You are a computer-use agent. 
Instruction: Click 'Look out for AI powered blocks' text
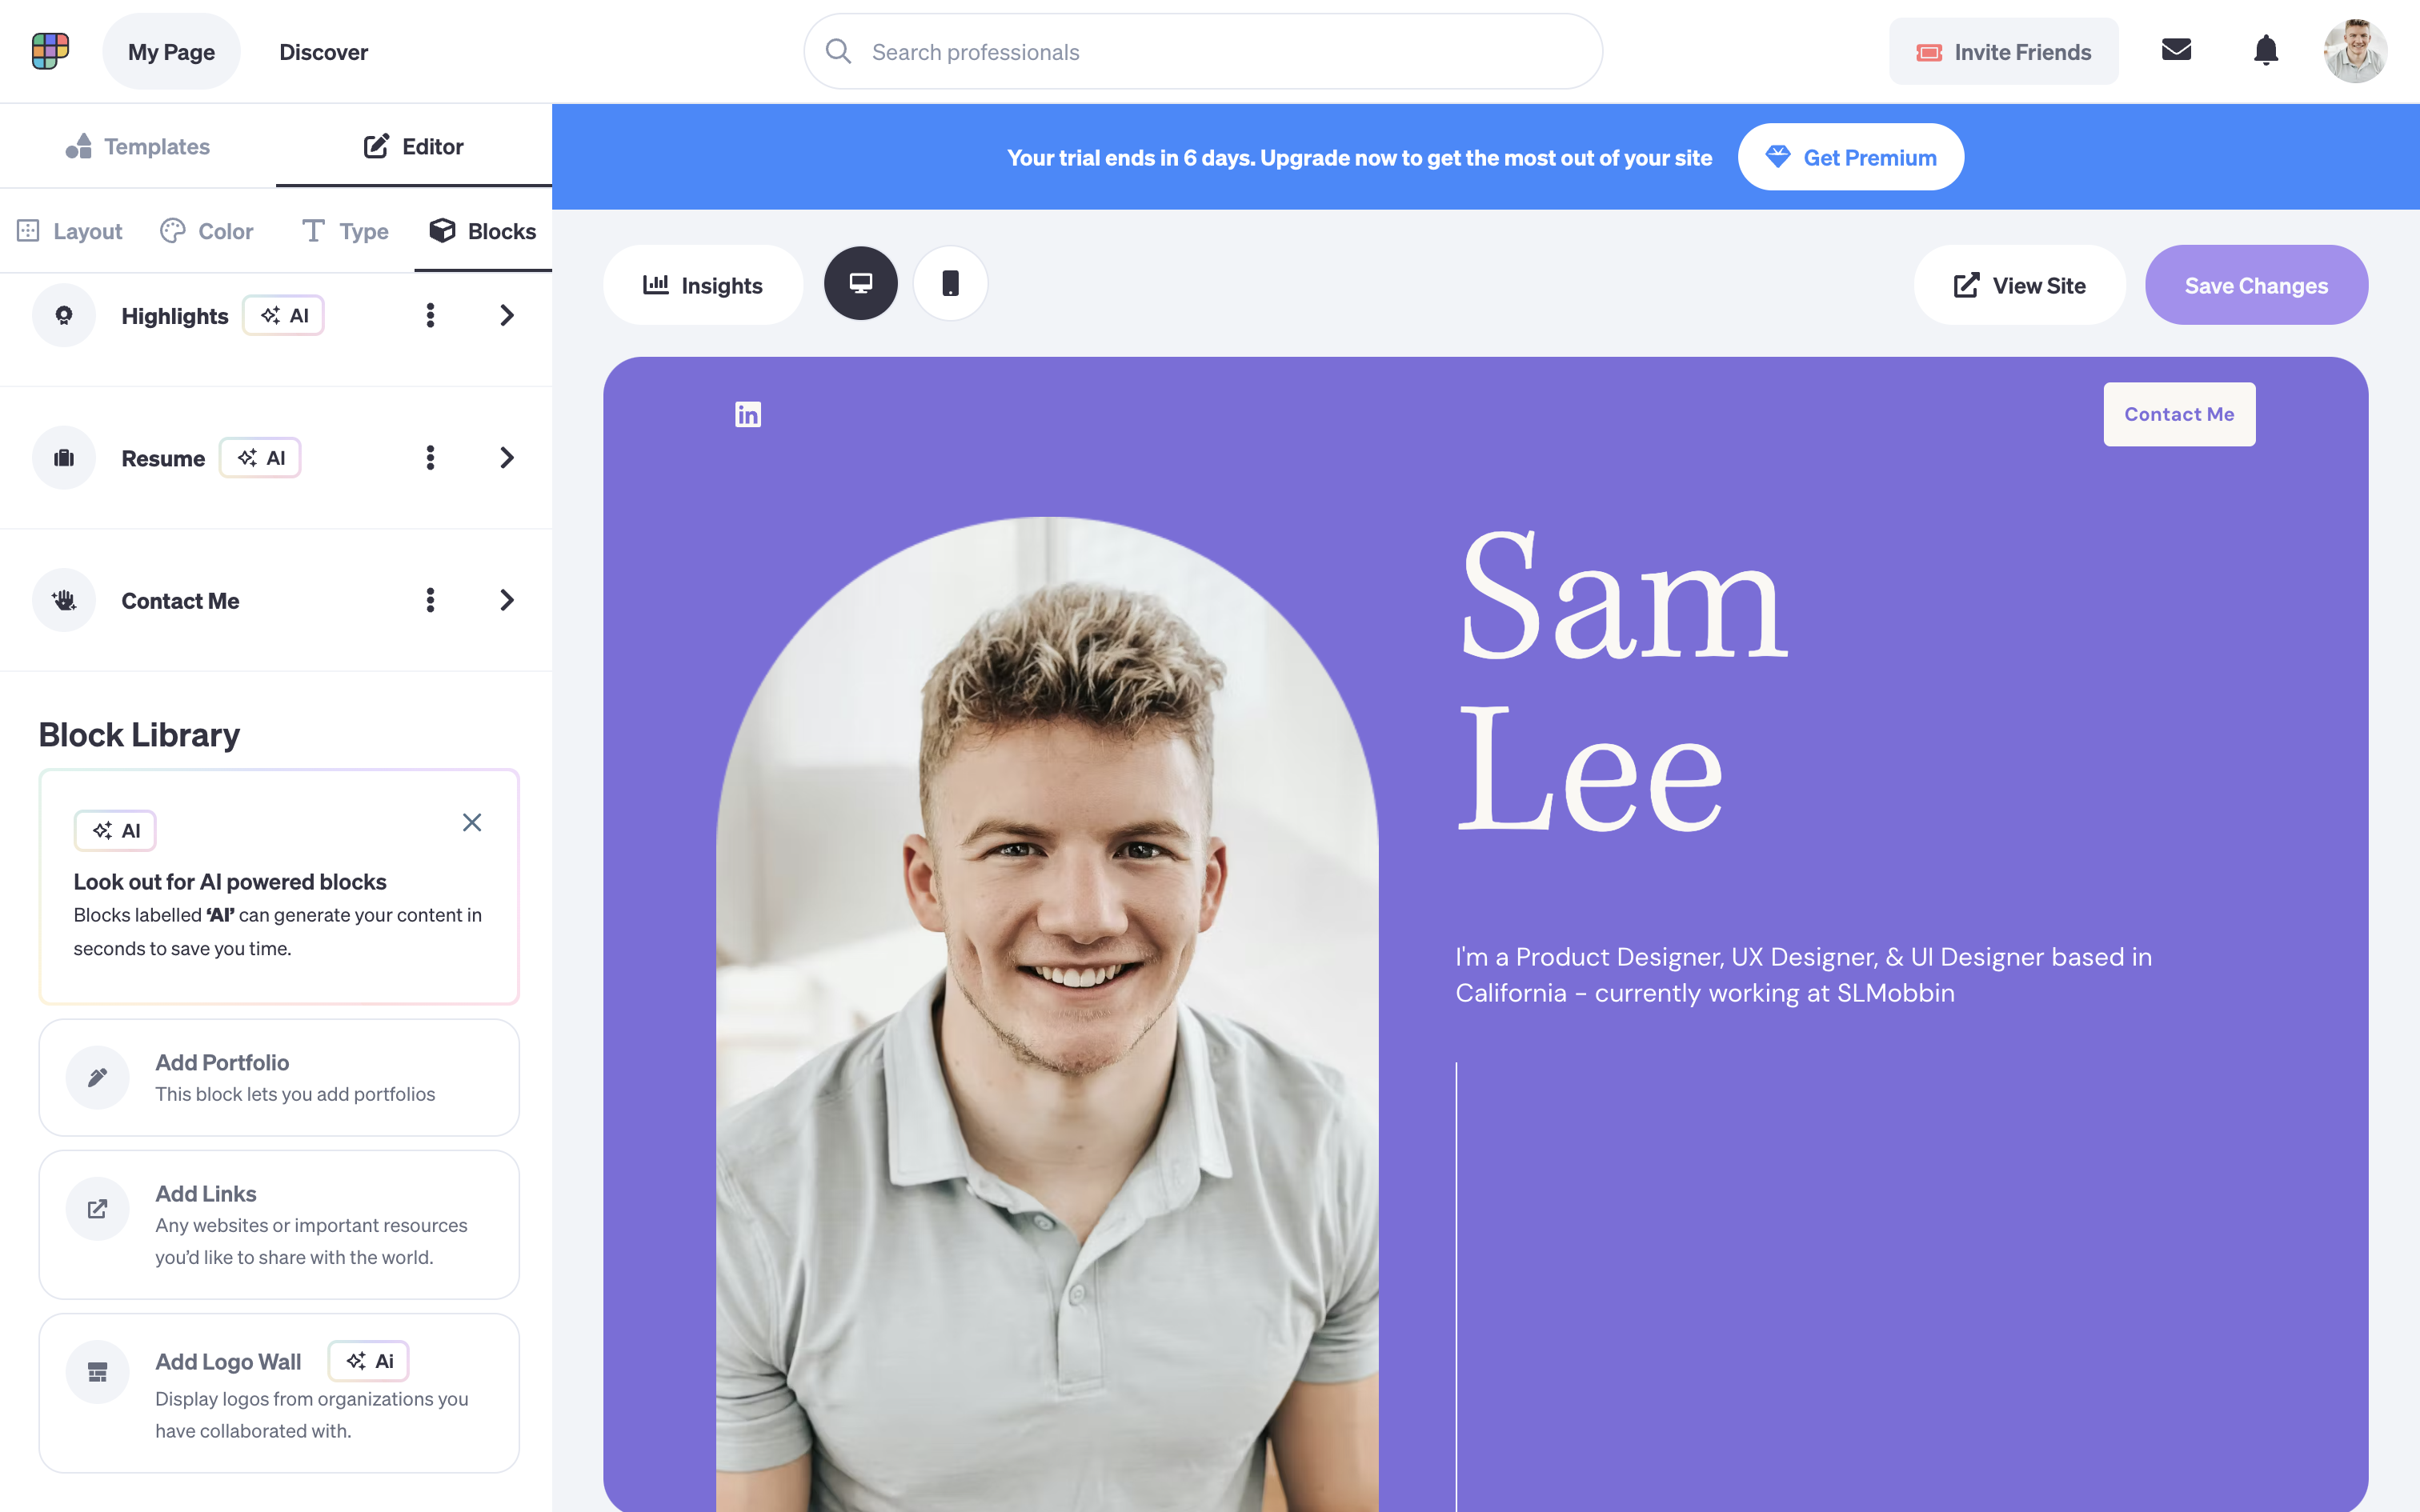(x=230, y=881)
